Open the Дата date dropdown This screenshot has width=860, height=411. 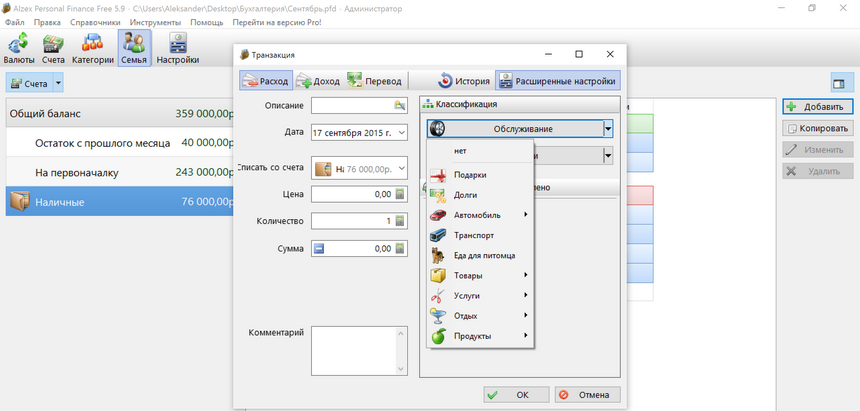(401, 132)
